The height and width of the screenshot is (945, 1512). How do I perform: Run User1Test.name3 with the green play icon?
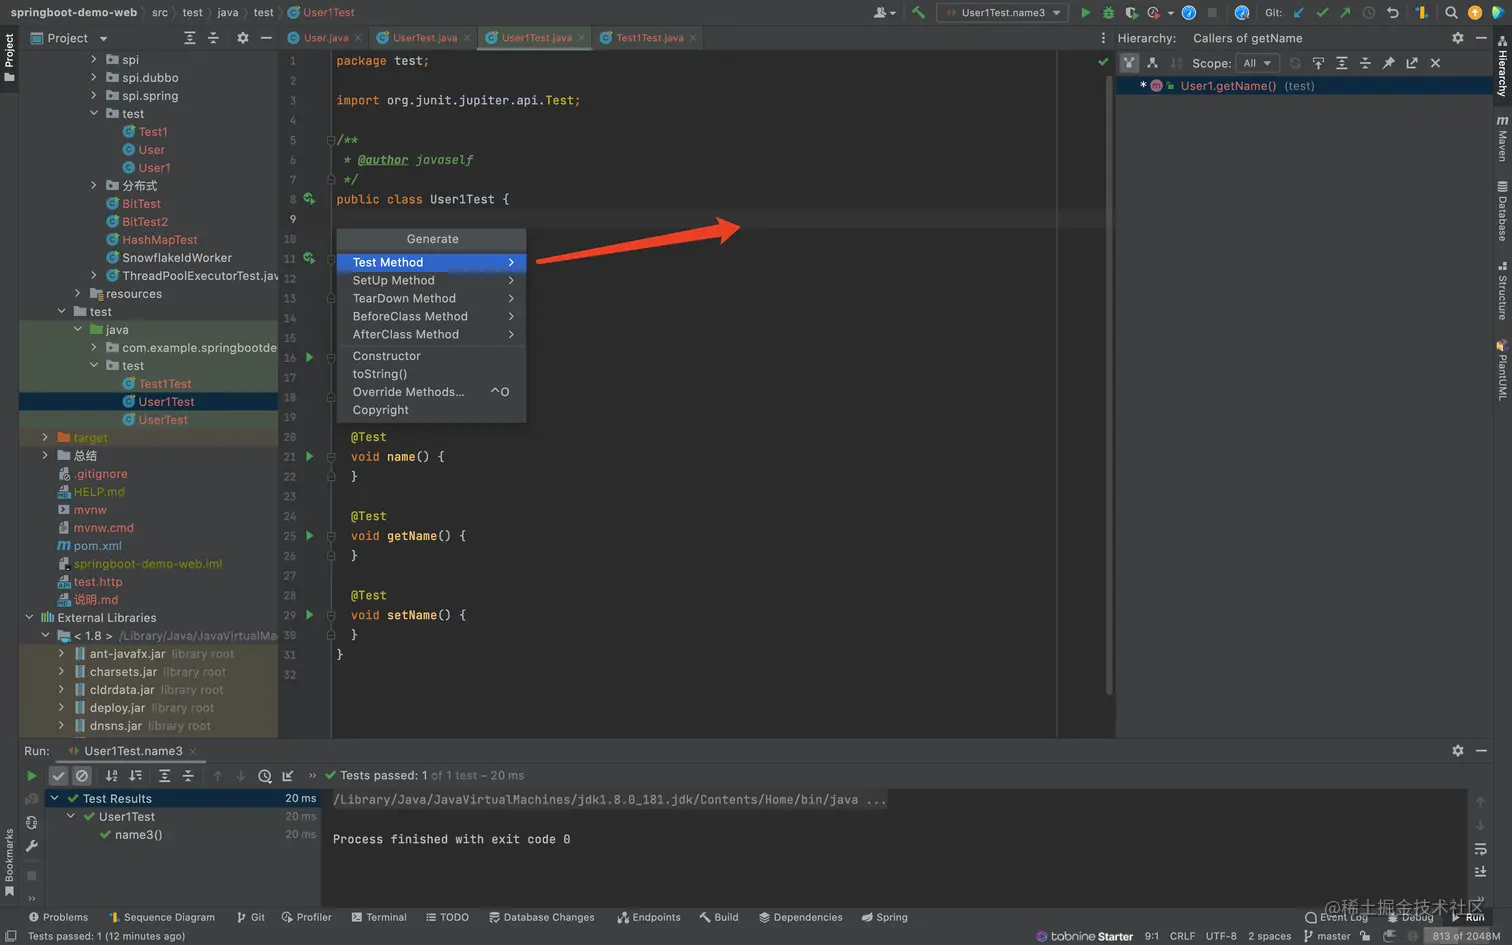coord(1085,13)
